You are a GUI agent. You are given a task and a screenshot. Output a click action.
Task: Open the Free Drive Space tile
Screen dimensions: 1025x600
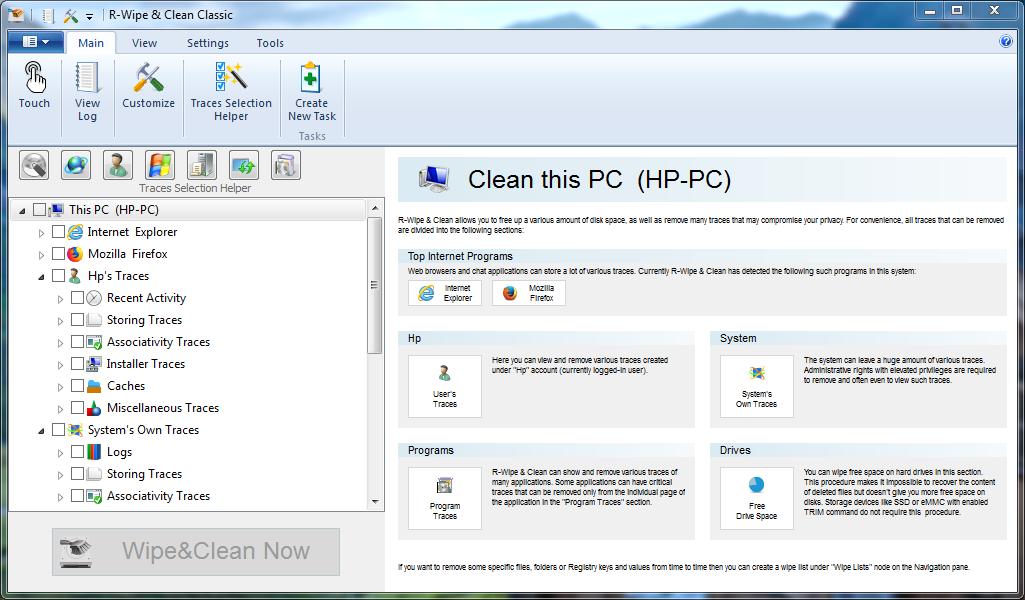click(756, 498)
